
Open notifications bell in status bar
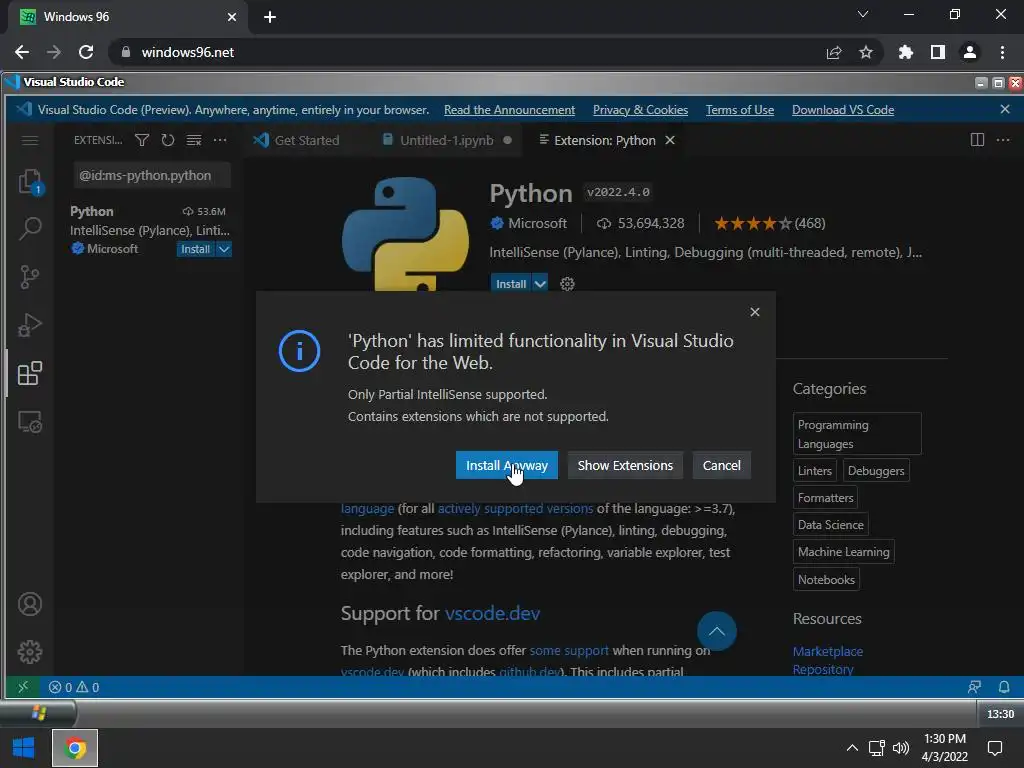[x=1004, y=687]
